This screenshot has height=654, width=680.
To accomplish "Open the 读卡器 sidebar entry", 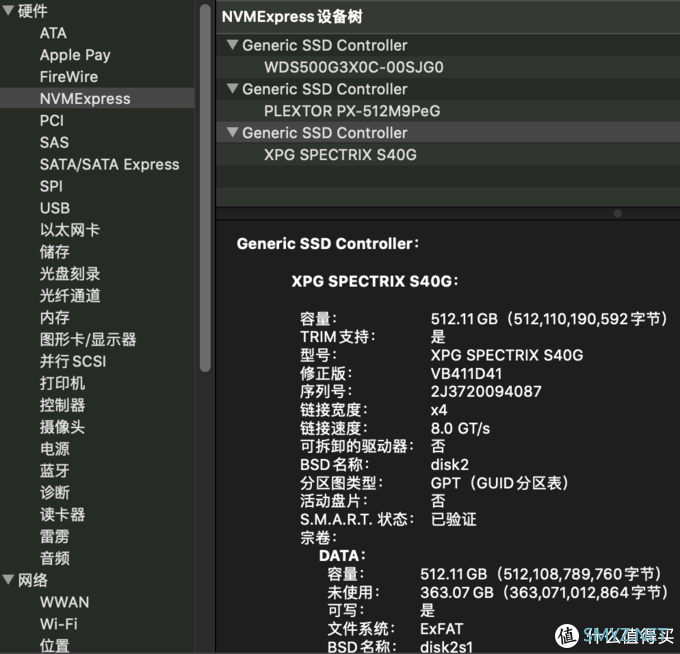I will [62, 514].
